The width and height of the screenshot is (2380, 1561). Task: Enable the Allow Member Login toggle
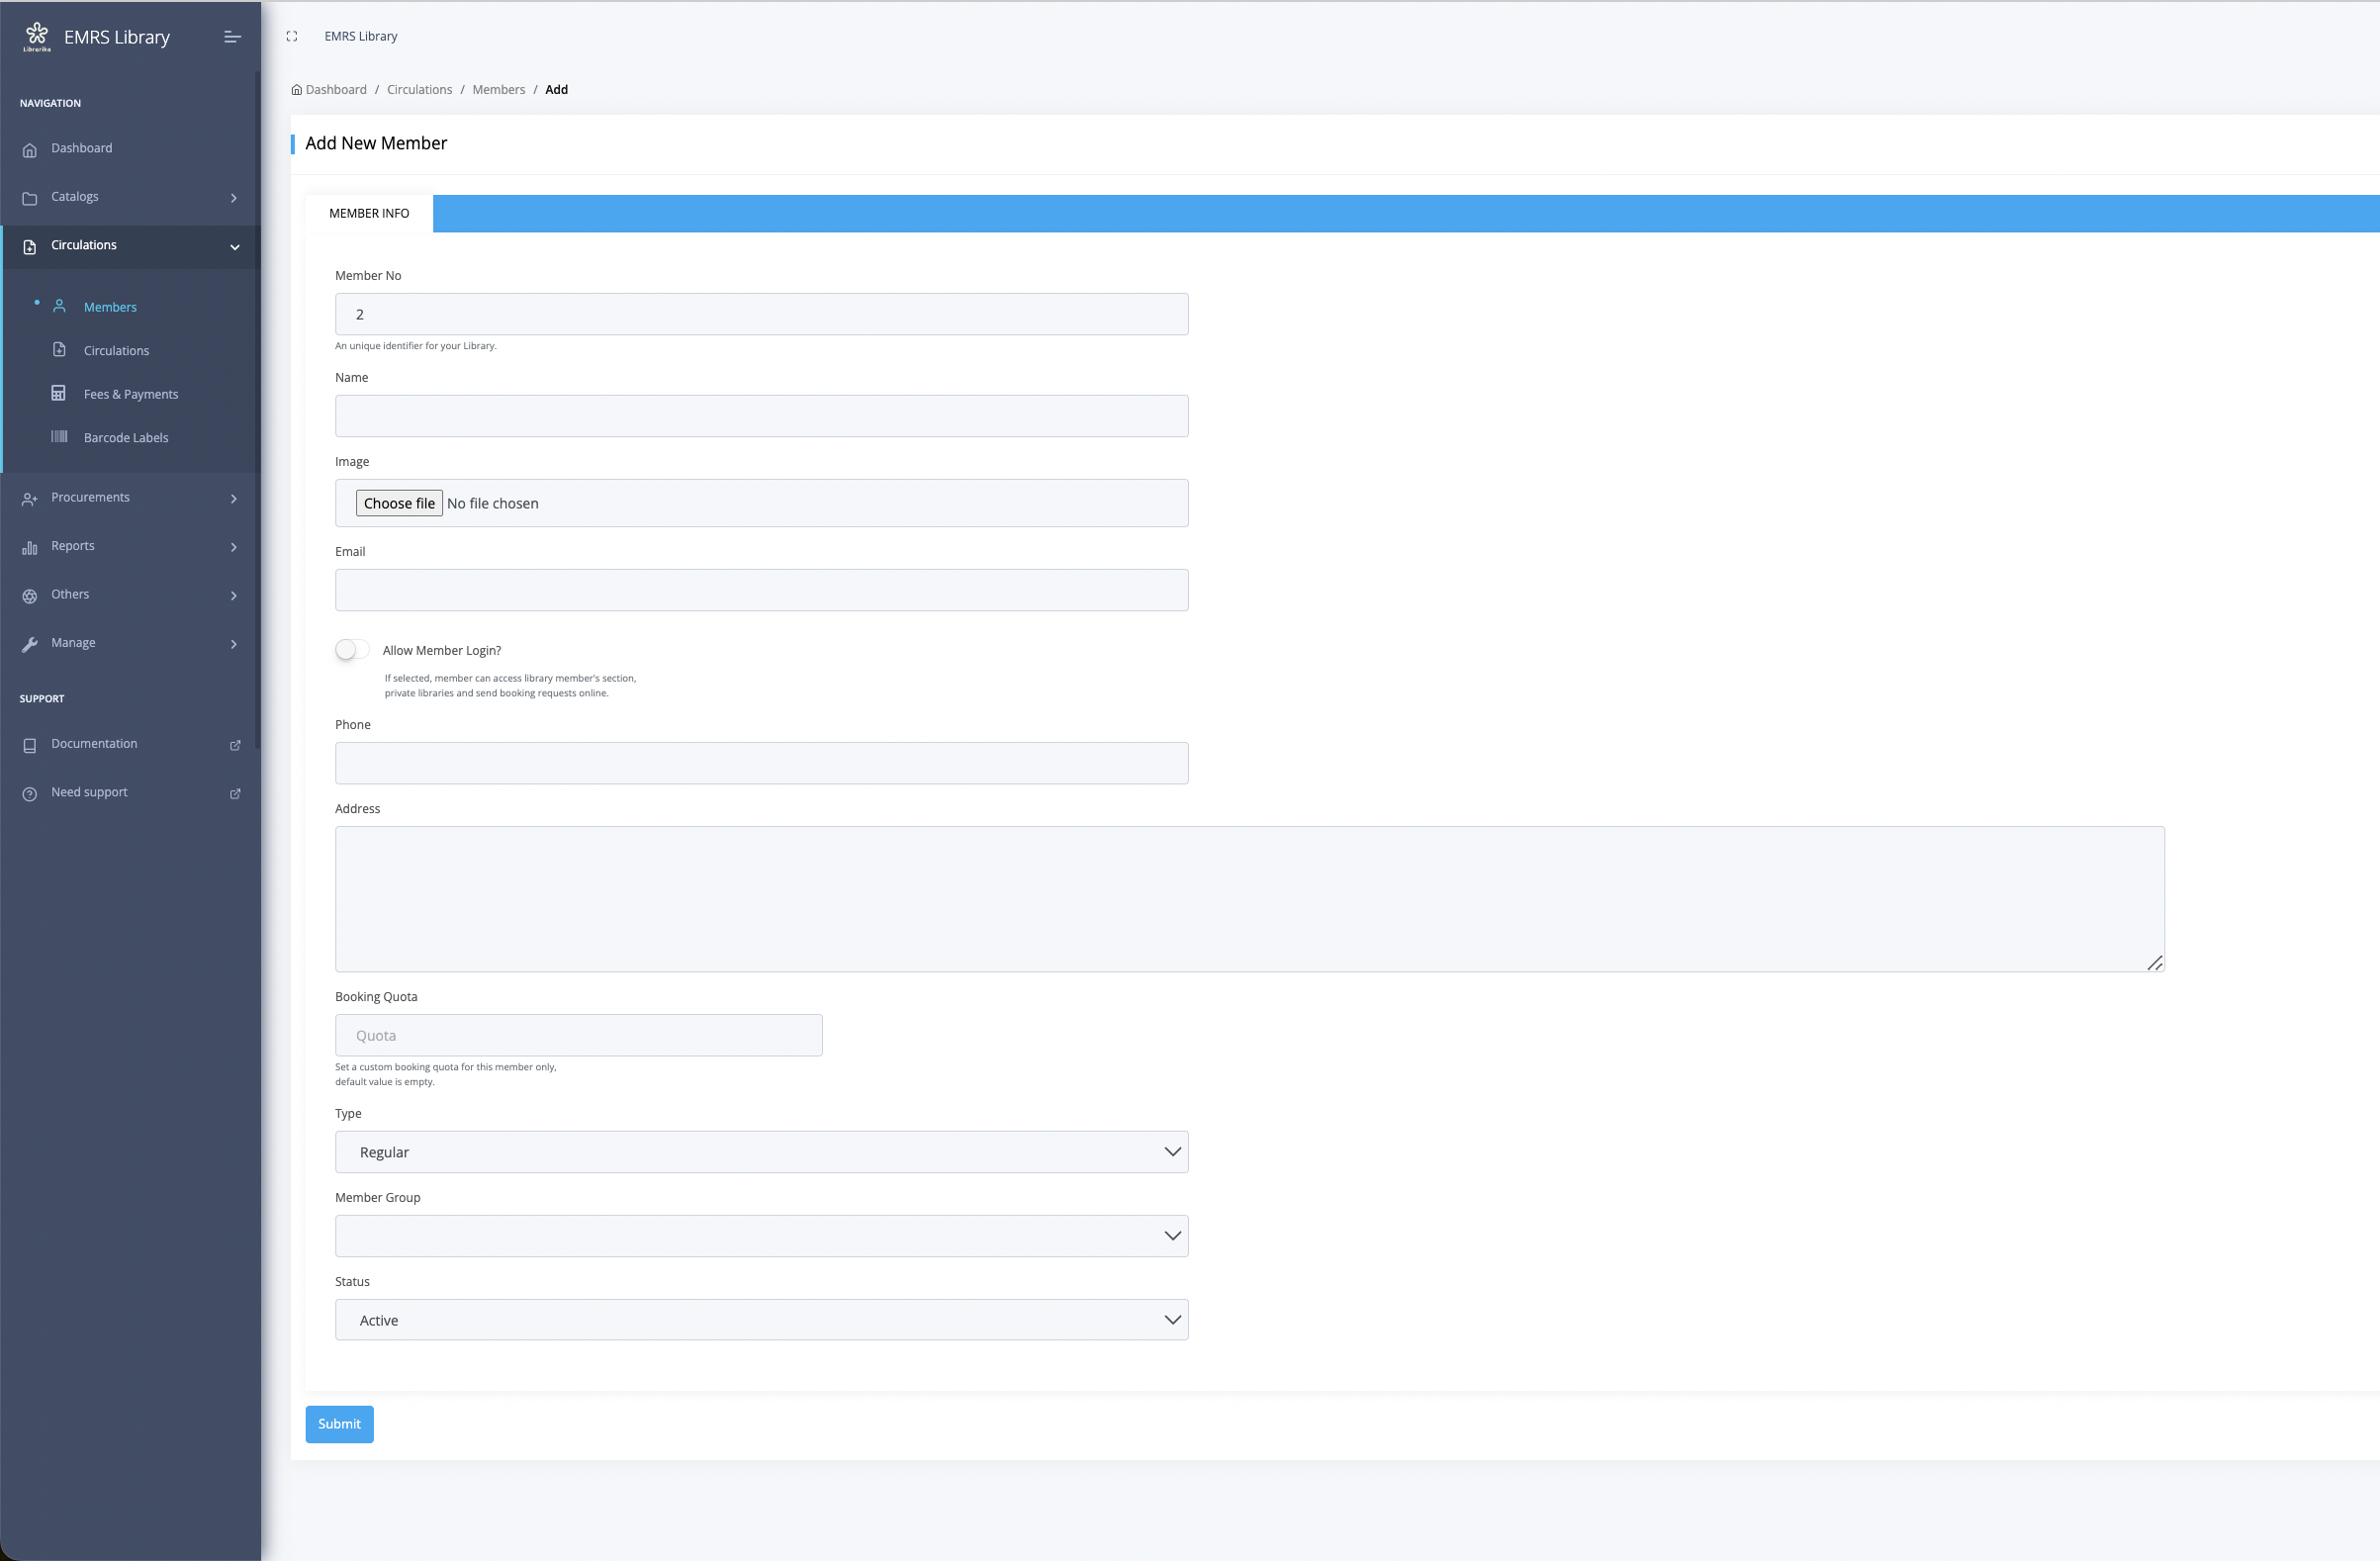pyautogui.click(x=352, y=650)
